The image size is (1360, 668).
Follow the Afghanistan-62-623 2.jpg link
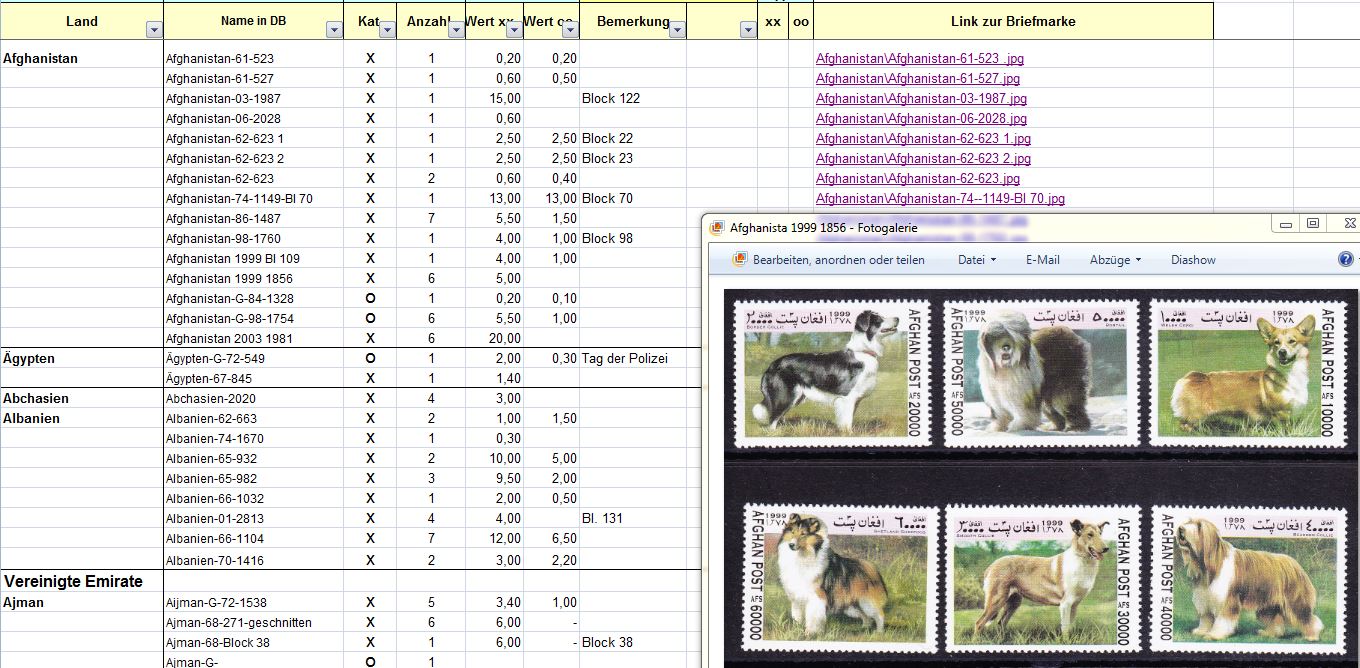(922, 159)
